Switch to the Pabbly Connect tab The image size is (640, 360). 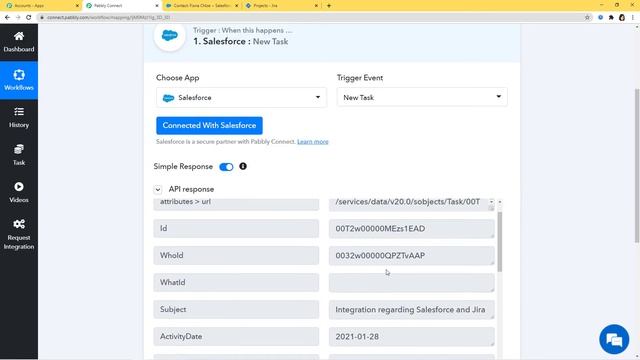(122, 6)
